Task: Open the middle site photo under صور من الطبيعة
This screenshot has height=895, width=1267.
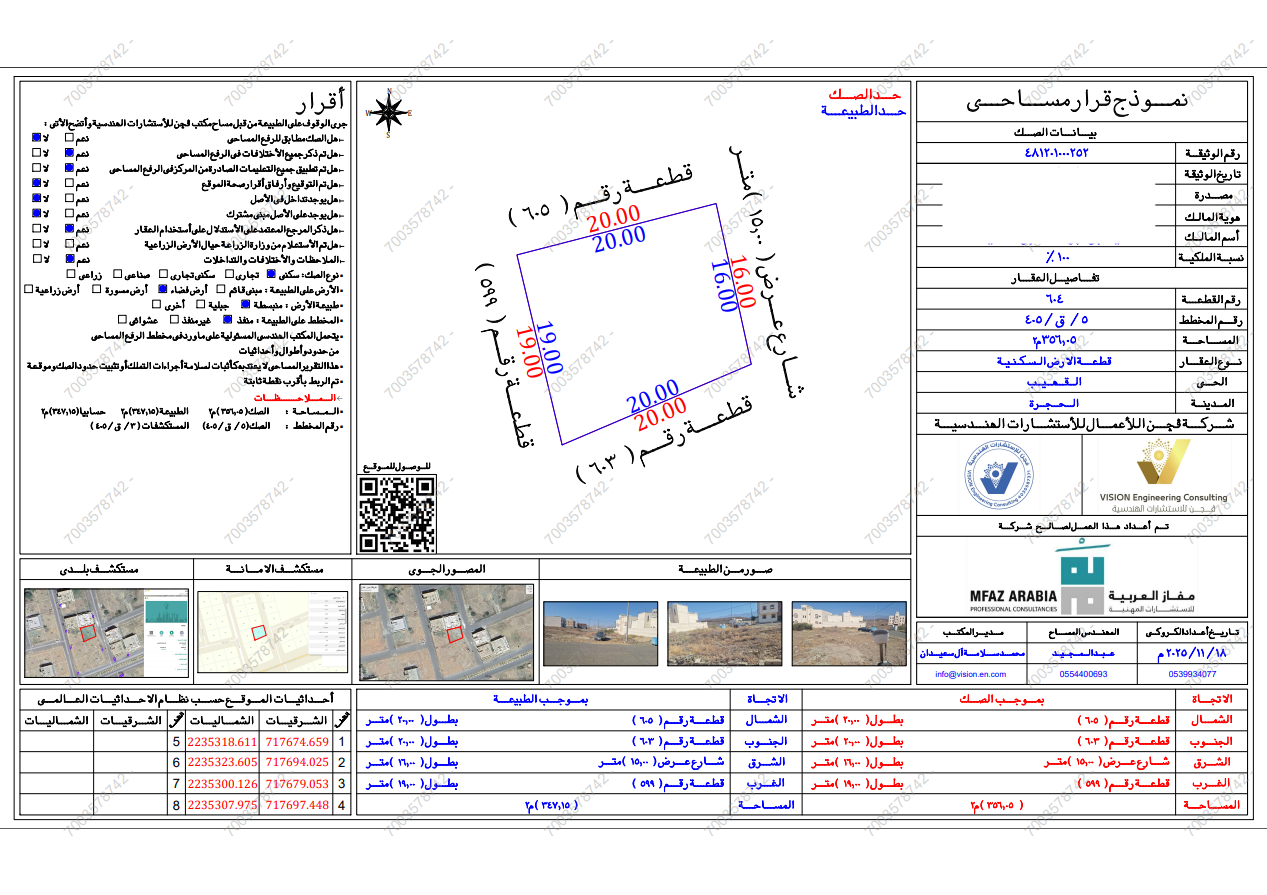Action: pos(724,632)
